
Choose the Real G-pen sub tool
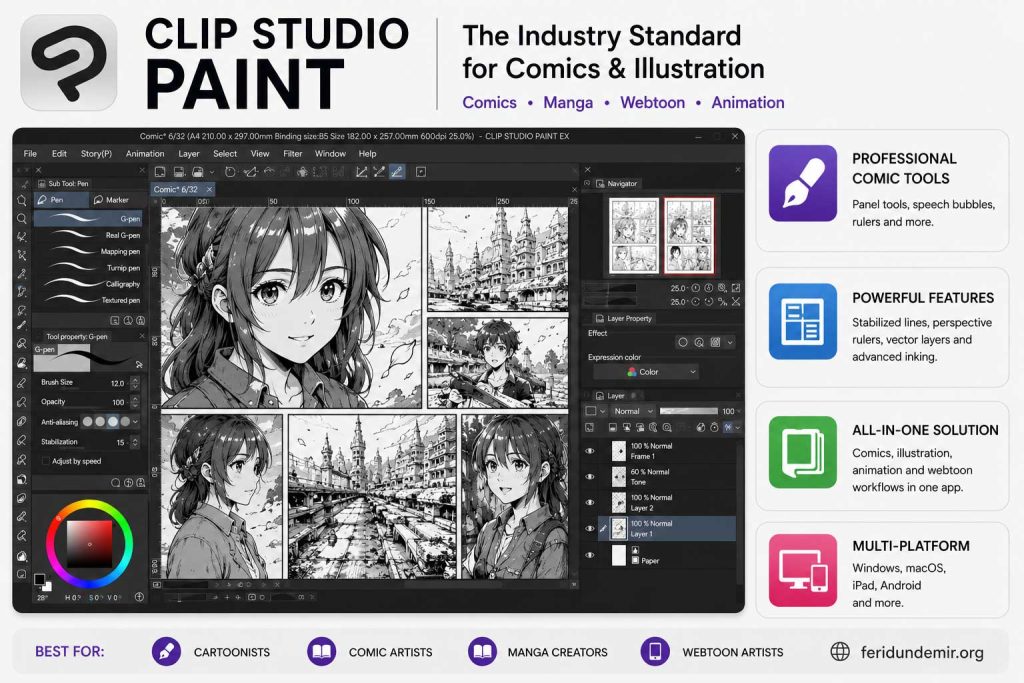point(88,235)
